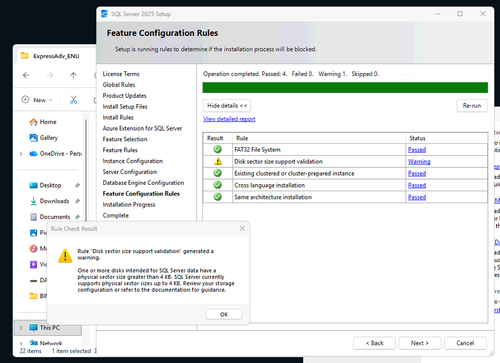Image resolution: width=500 pixels, height=363 pixels.
Task: Click Next to continue setup
Action: pos(420,343)
